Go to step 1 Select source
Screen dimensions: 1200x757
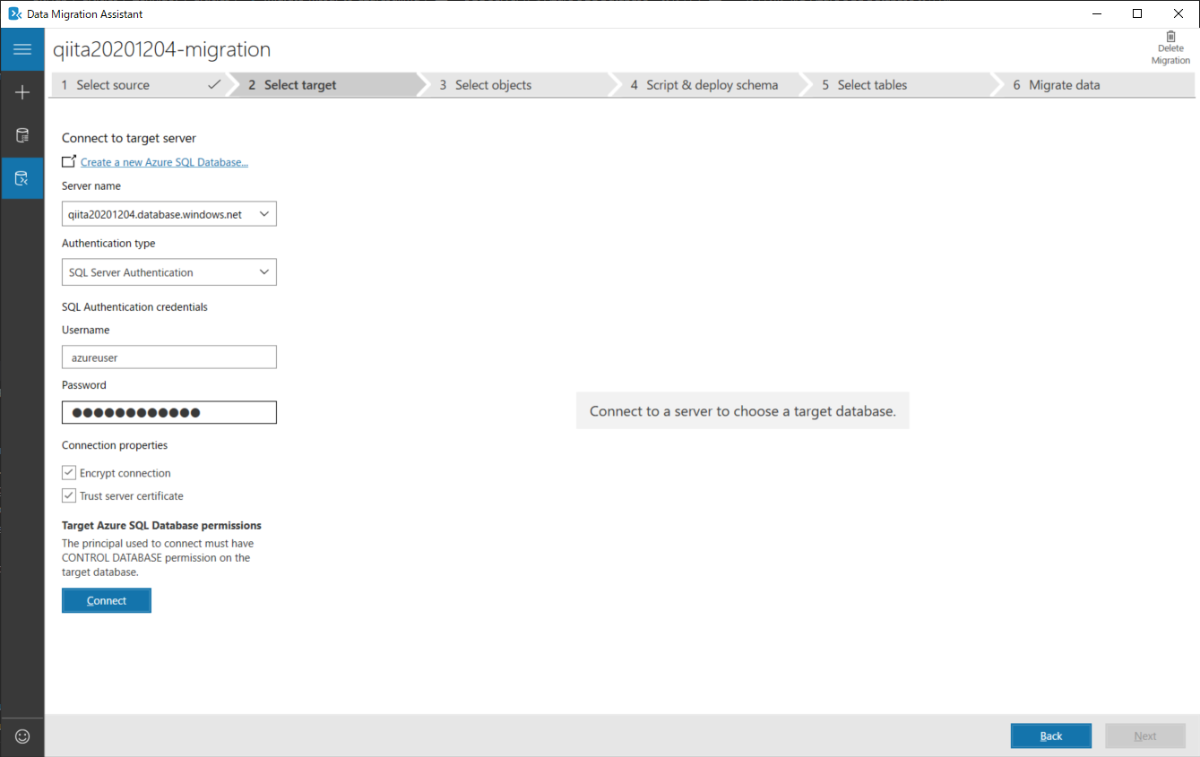pyautogui.click(x=140, y=85)
